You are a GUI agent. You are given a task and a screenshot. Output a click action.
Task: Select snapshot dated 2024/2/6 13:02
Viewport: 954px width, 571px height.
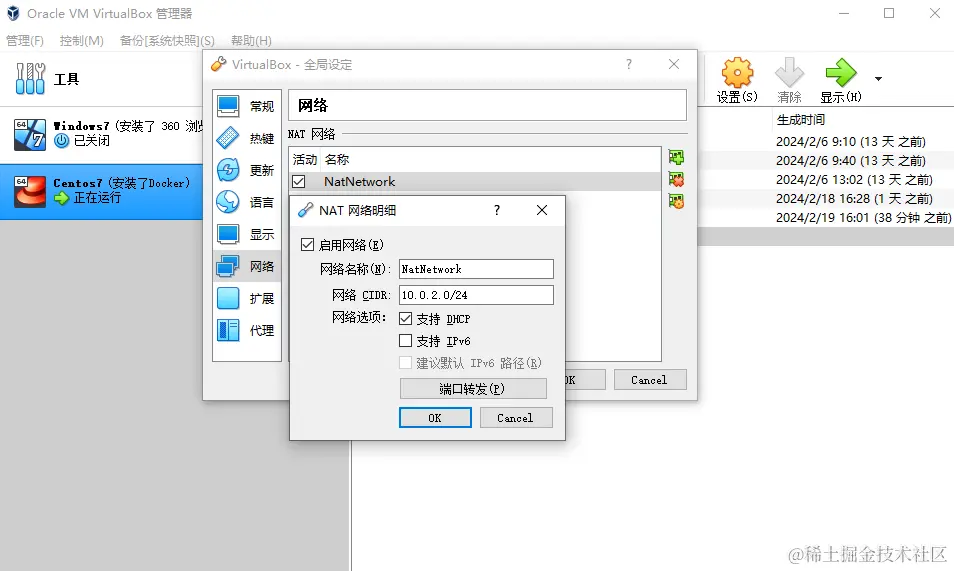(x=854, y=180)
